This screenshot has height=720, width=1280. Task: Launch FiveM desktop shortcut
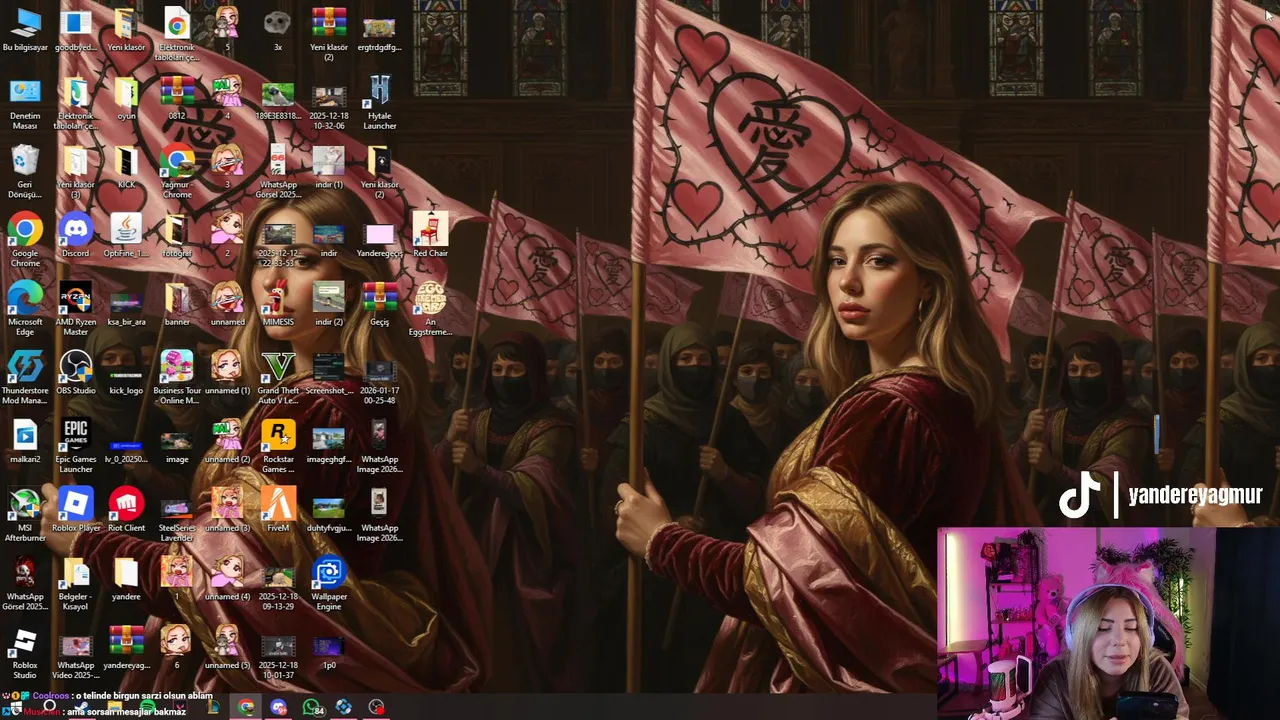pos(278,510)
